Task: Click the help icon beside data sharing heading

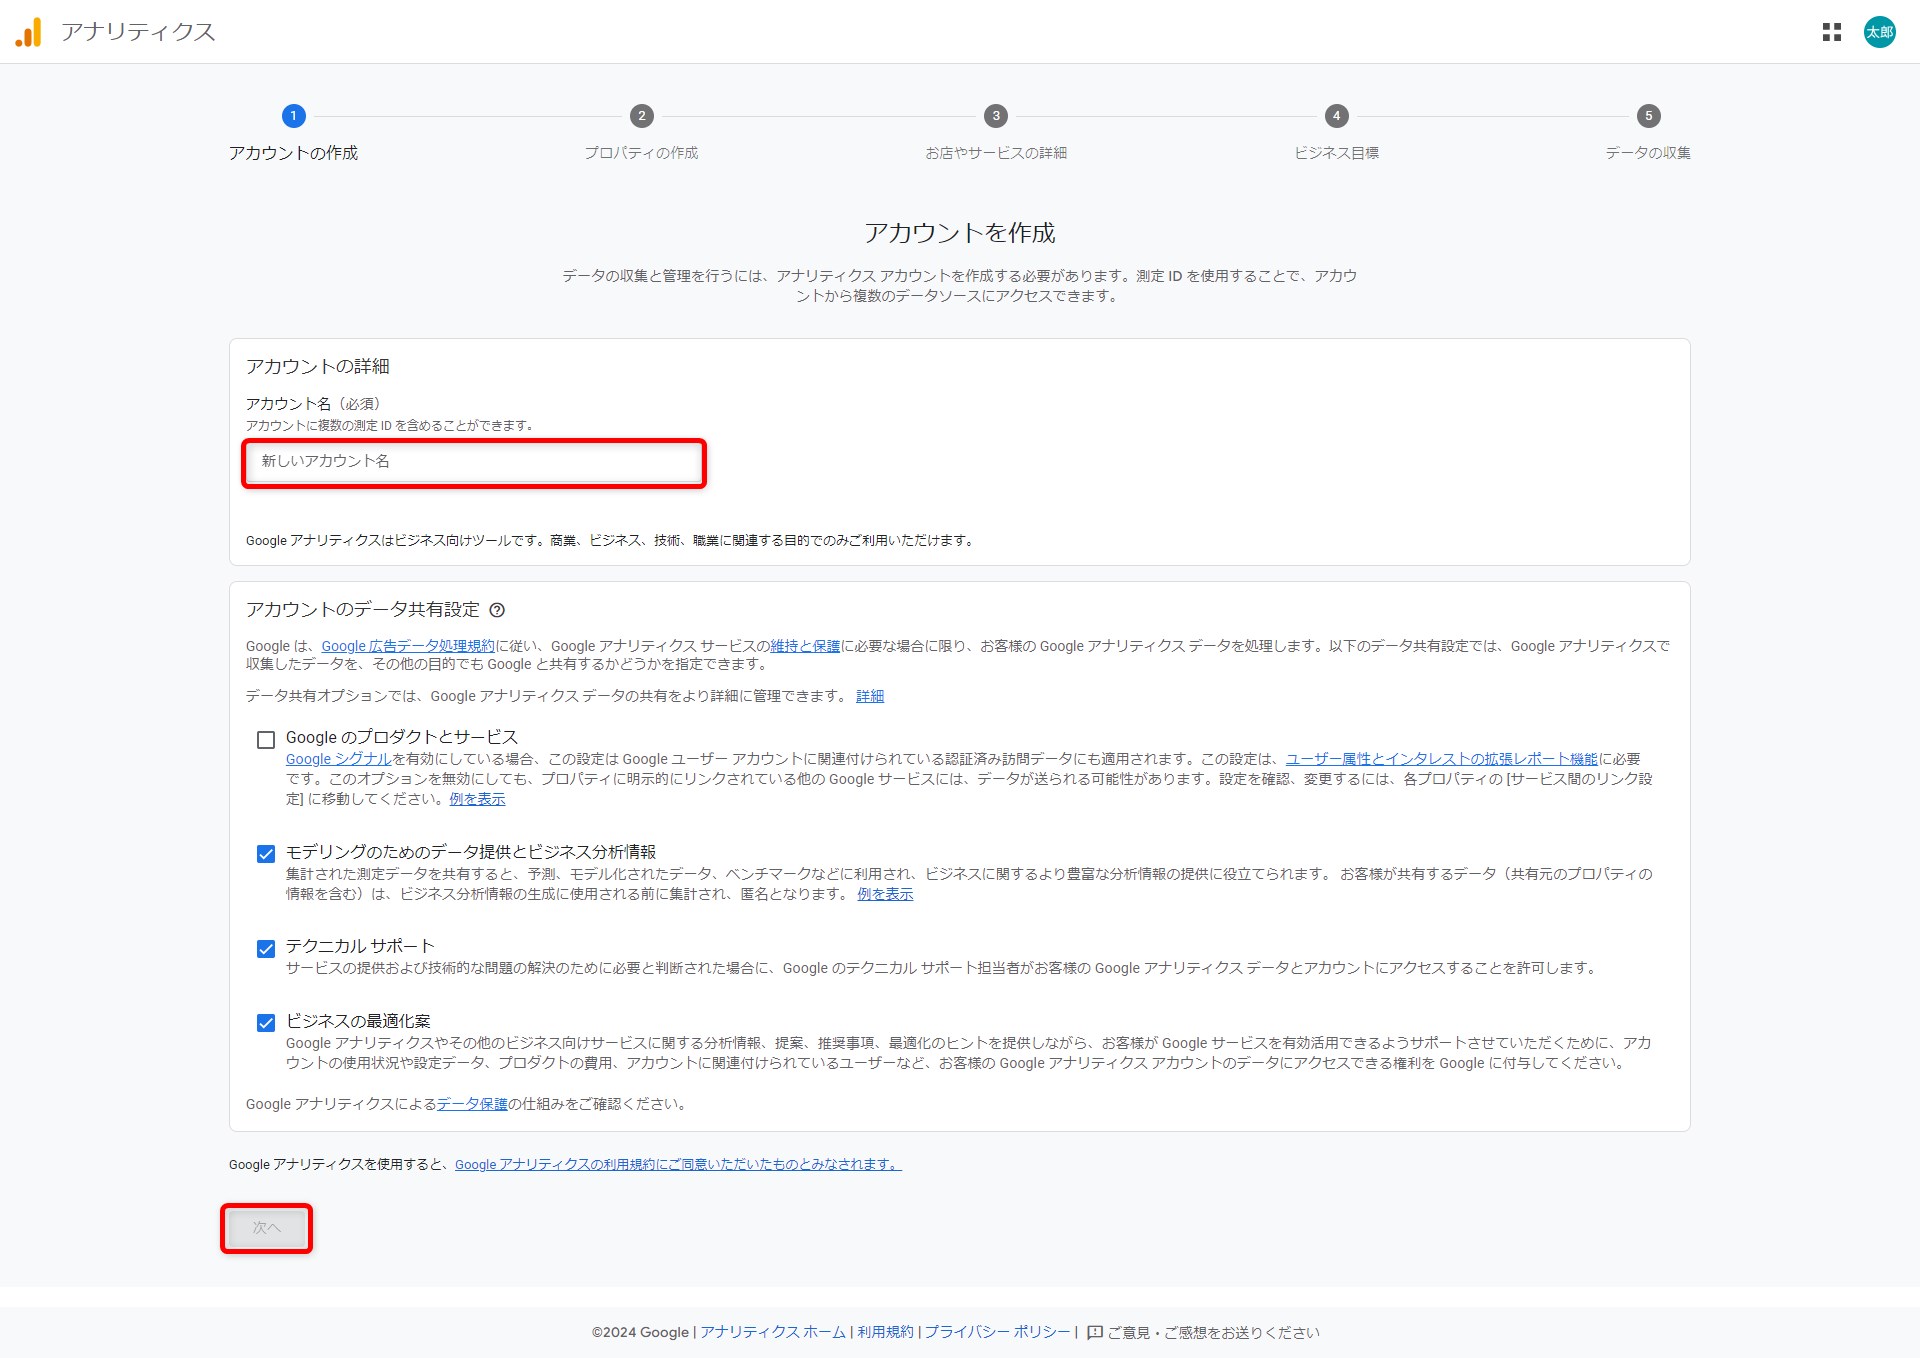Action: pos(497,610)
